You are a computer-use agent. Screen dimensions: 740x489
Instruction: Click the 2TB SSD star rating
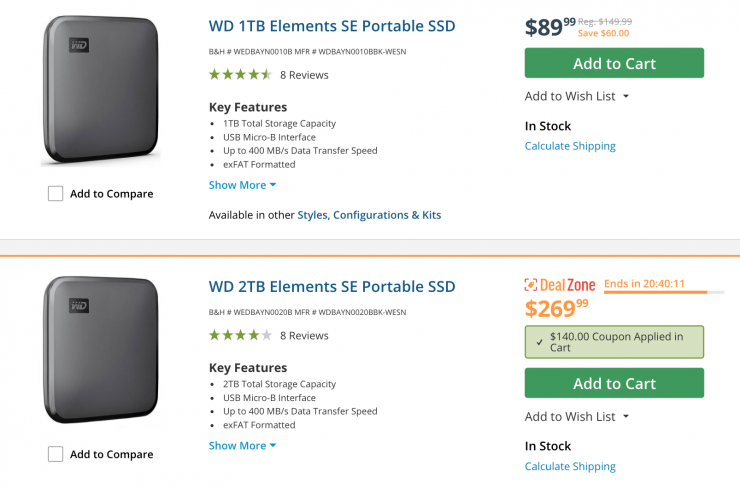240,335
